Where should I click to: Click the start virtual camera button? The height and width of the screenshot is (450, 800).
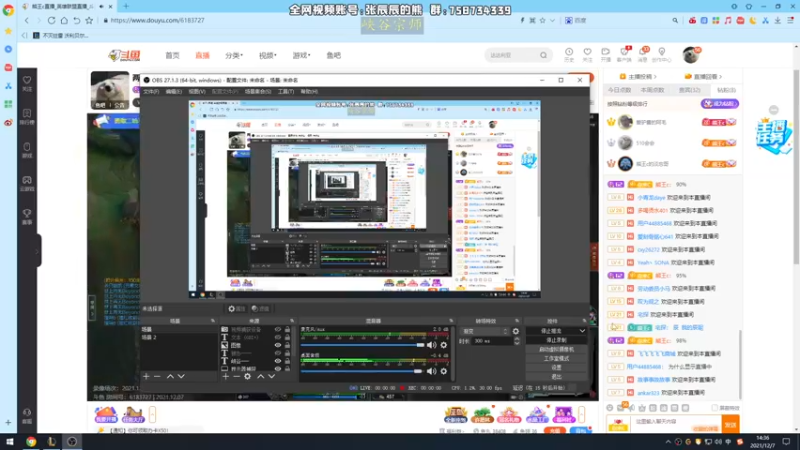(x=556, y=349)
